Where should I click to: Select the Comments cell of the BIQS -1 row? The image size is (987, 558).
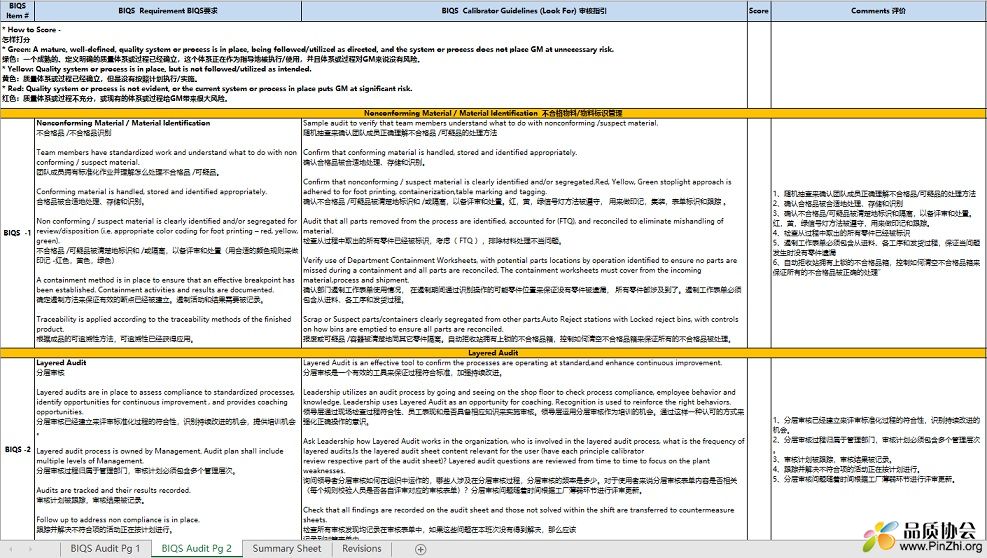click(878, 232)
